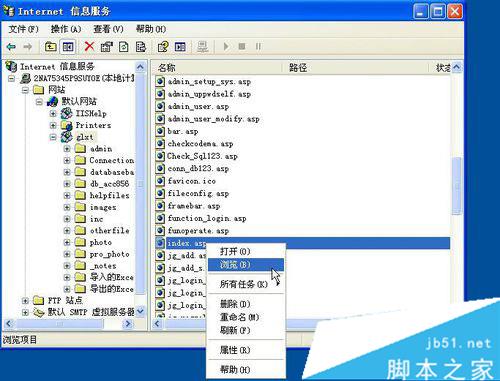Collapse the 网站 folder node
The image size is (500, 381).
25,90
